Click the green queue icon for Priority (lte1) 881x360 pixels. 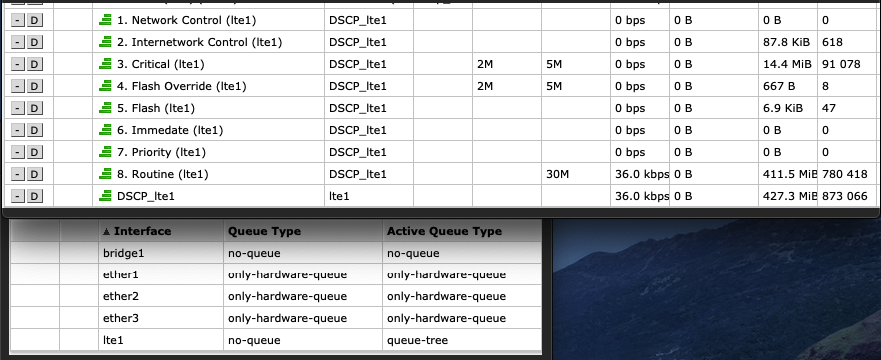pyautogui.click(x=105, y=152)
